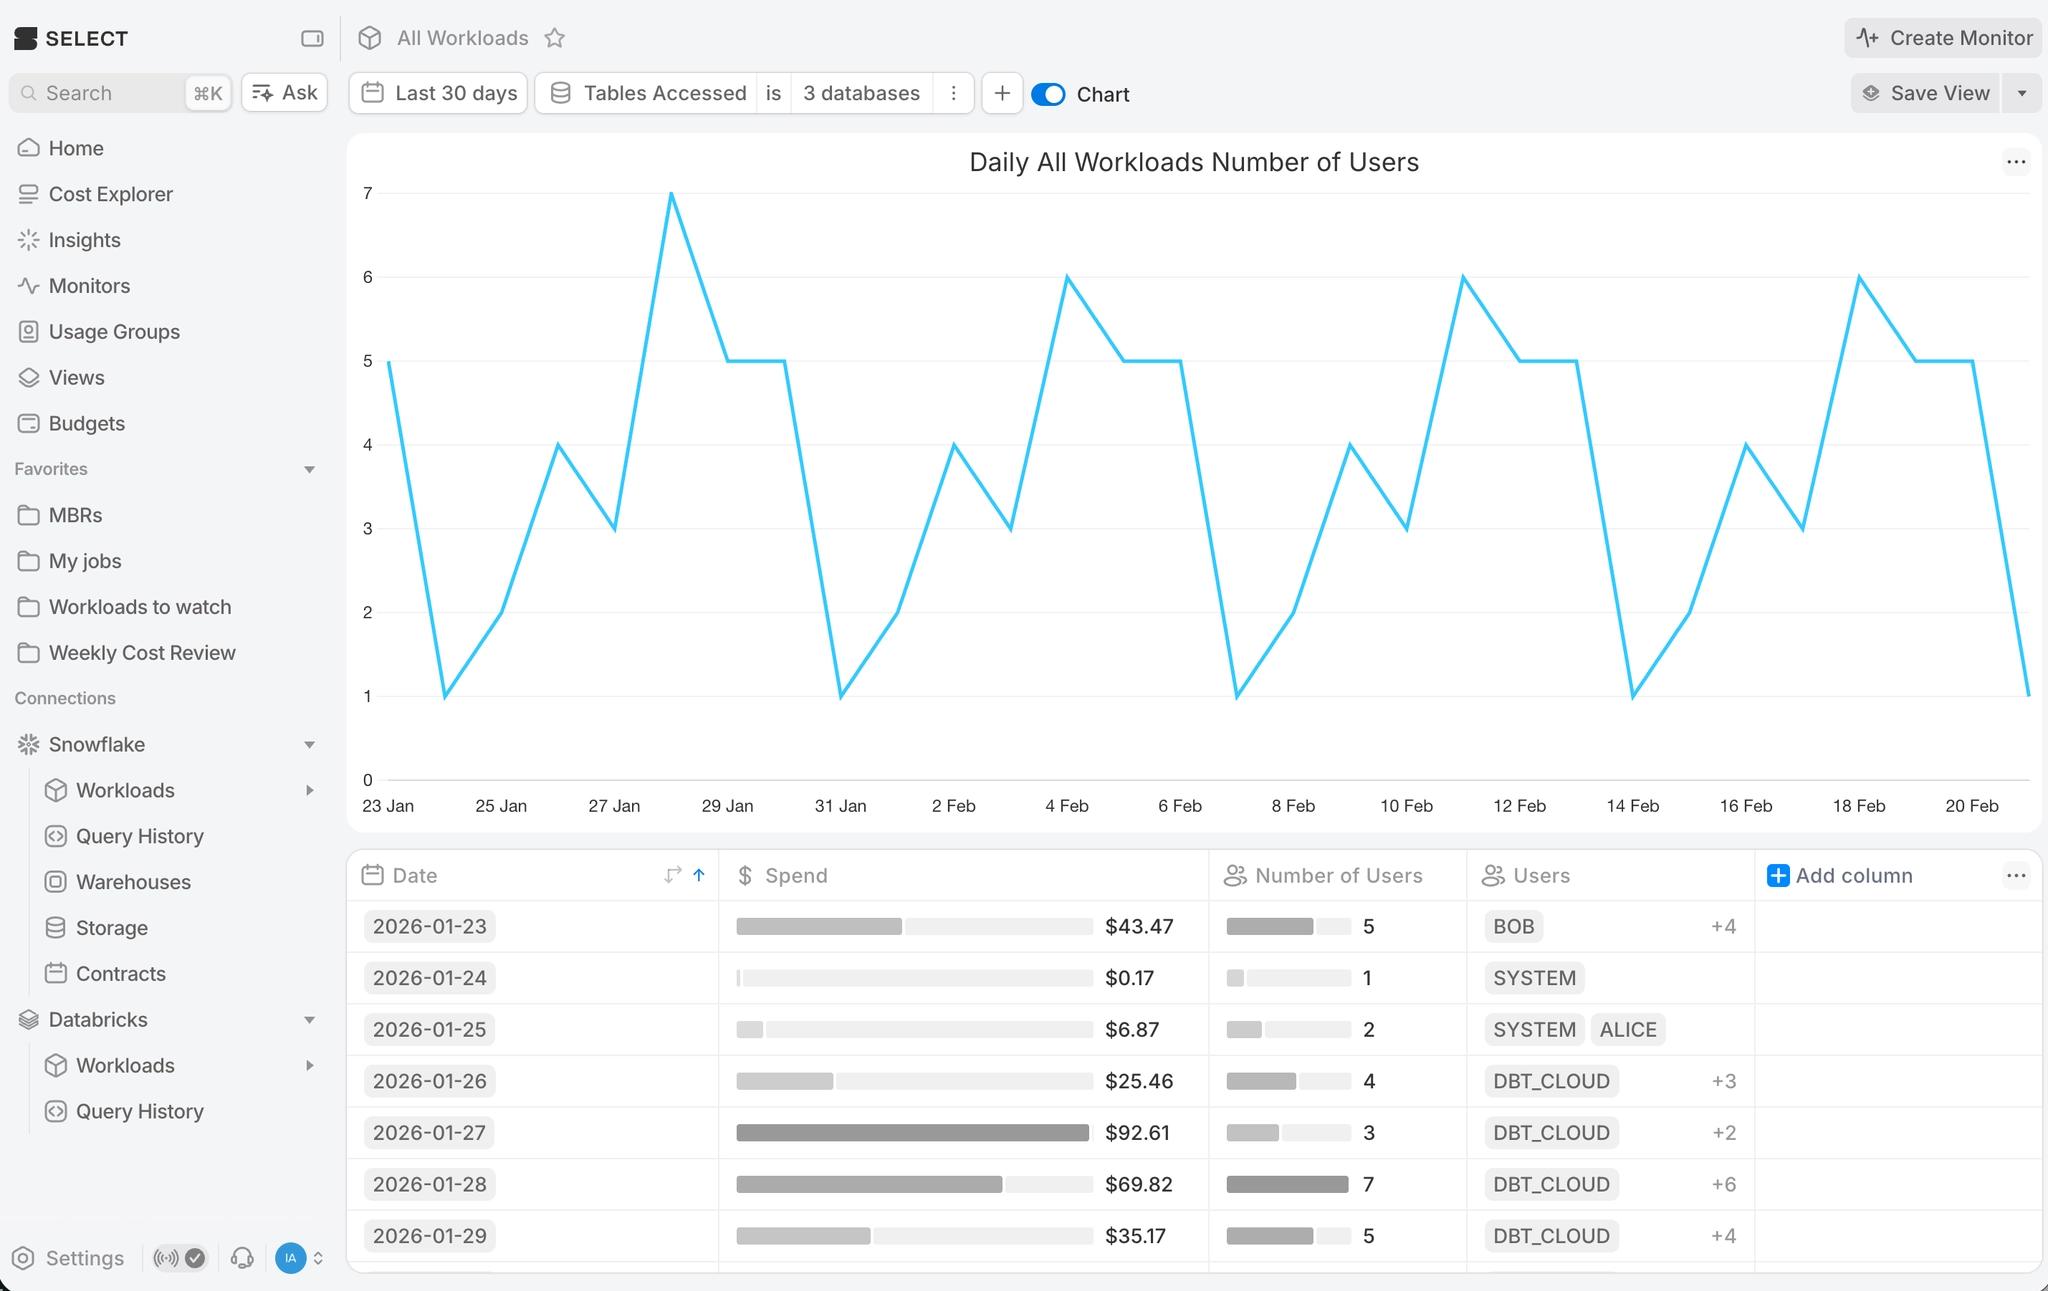Toggle the Chart switch off
The image size is (2048, 1291).
(1048, 94)
